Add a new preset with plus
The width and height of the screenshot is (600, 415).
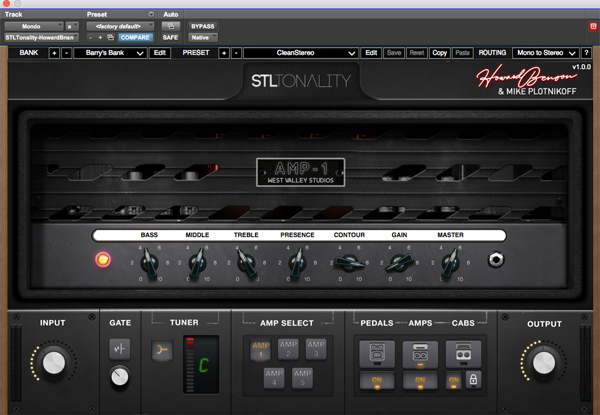coord(224,53)
